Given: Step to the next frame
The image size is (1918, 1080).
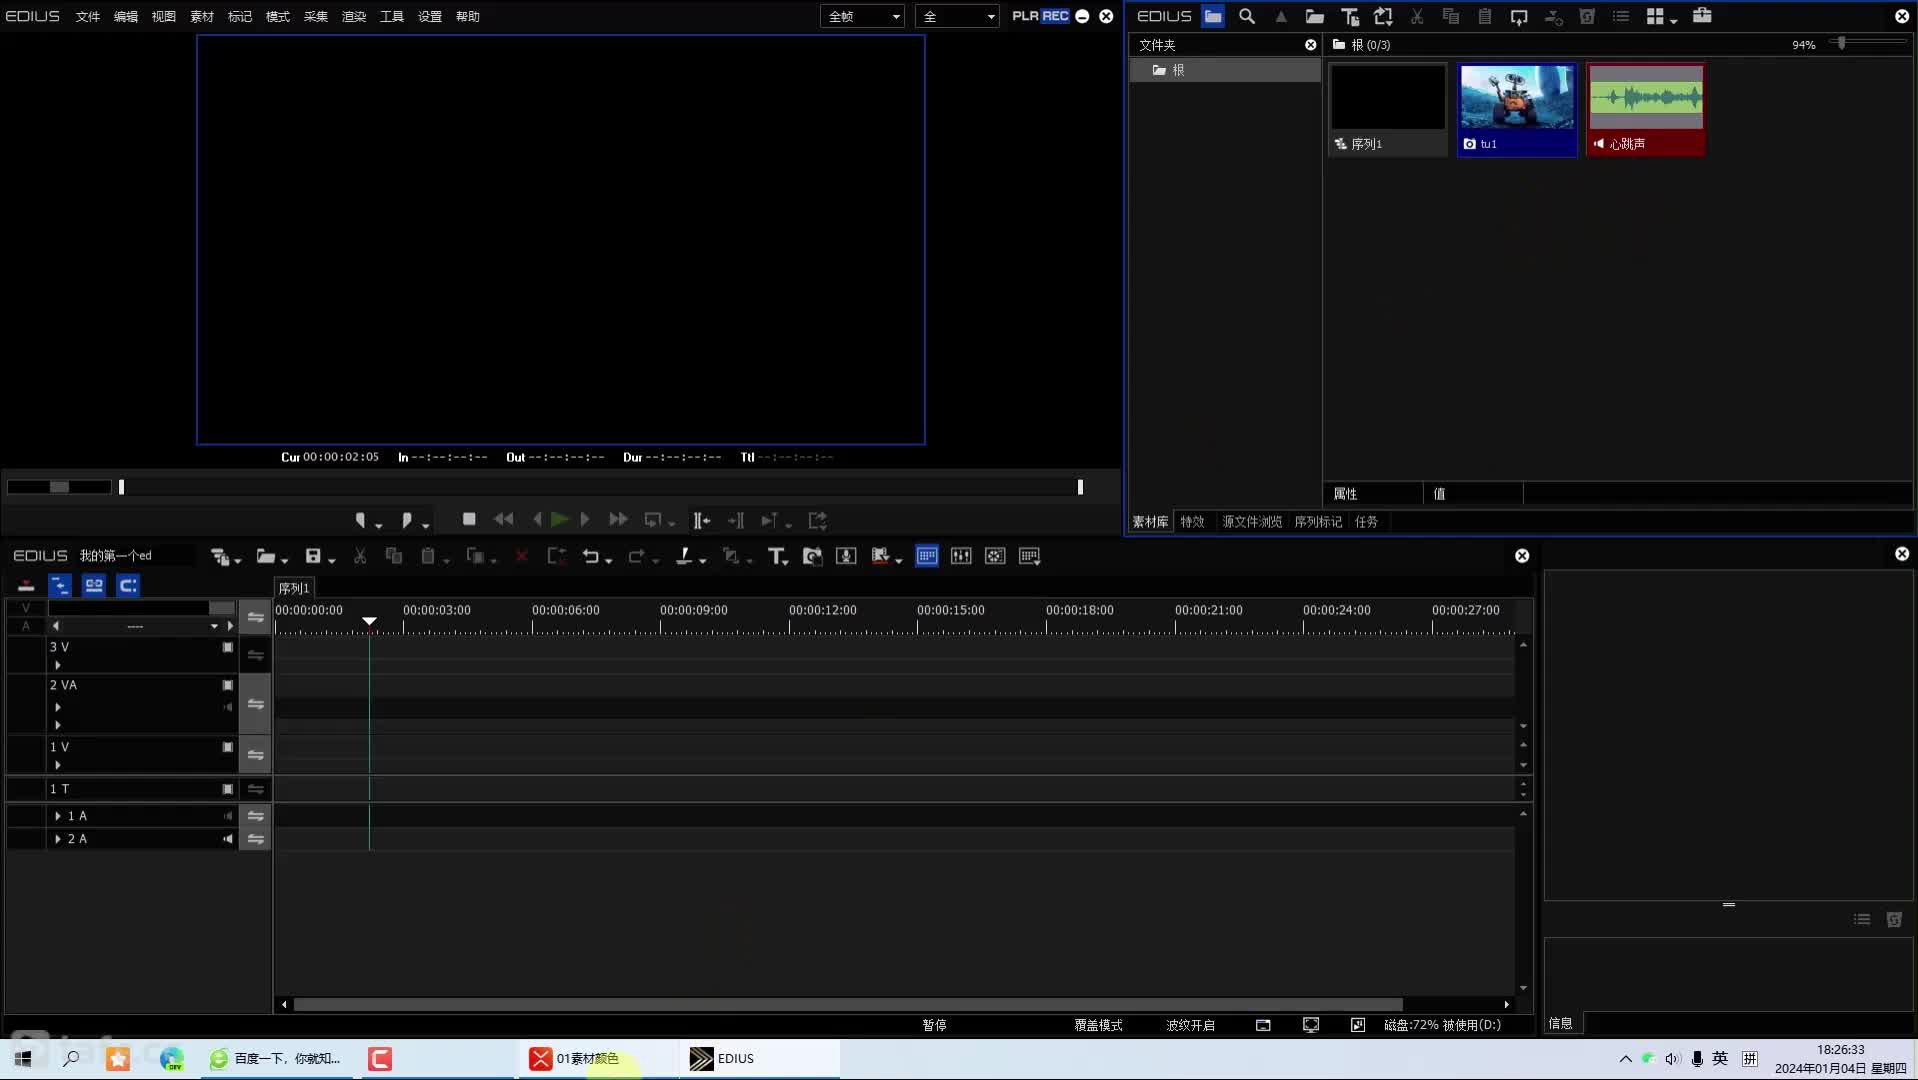Looking at the screenshot, I should tap(585, 519).
